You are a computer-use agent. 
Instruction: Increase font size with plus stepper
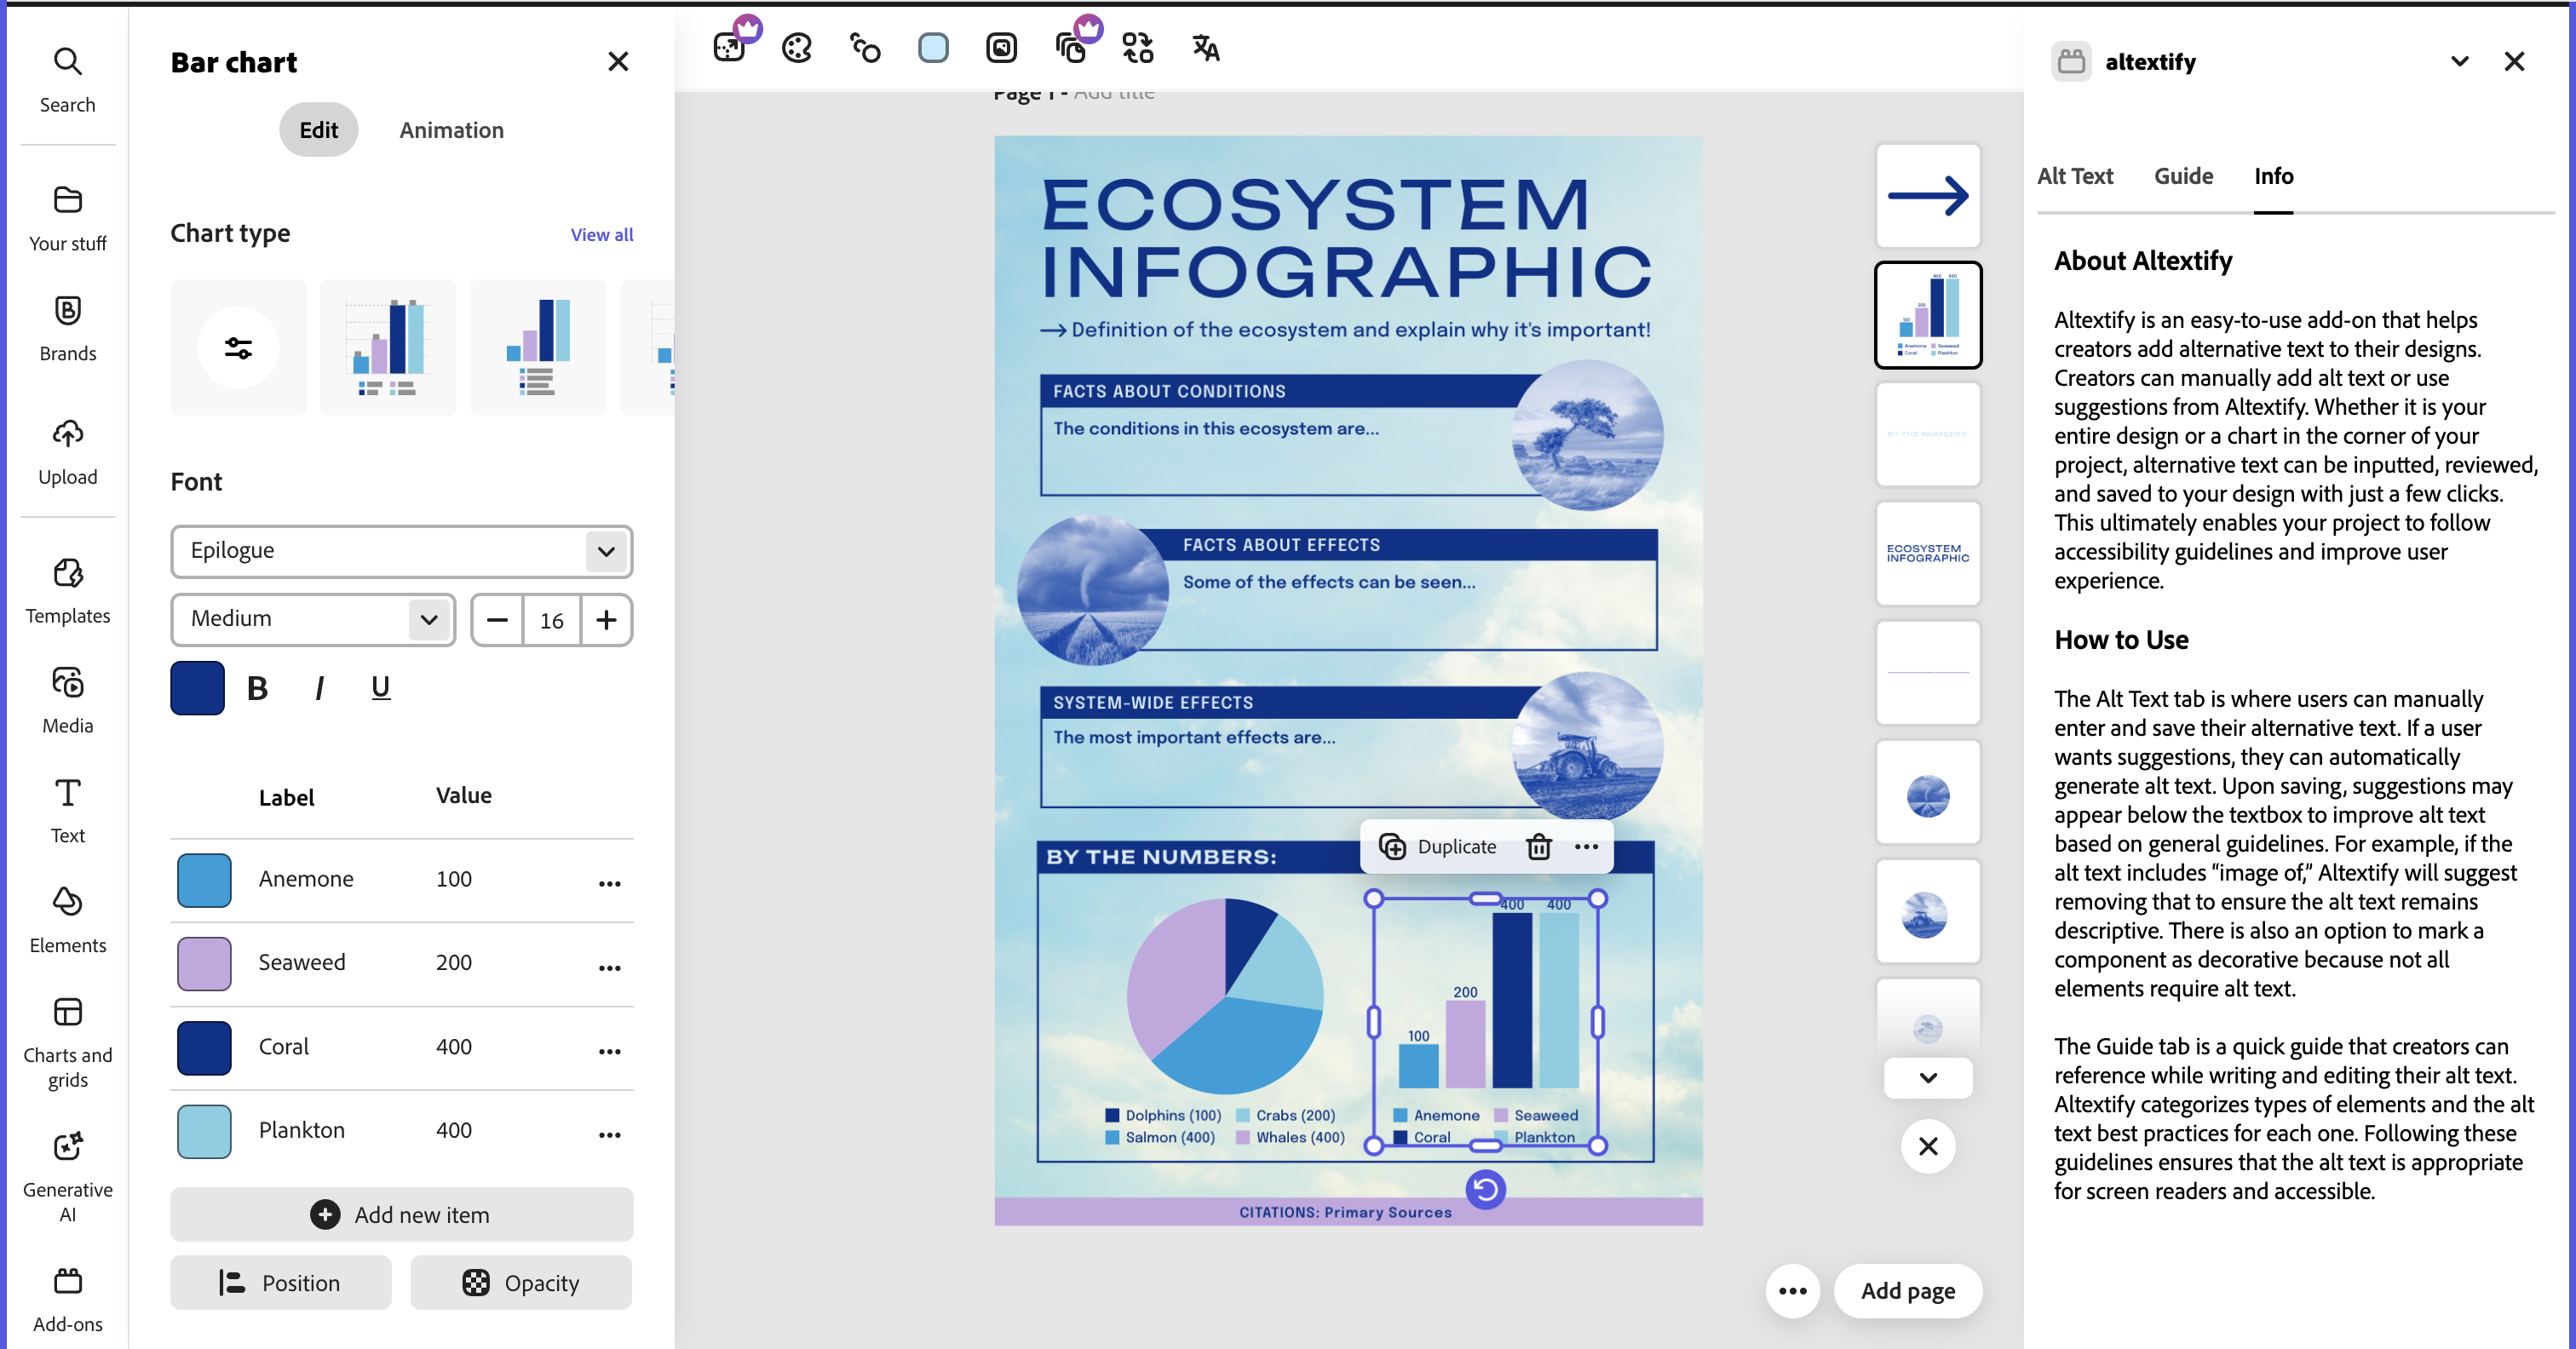[x=606, y=620]
